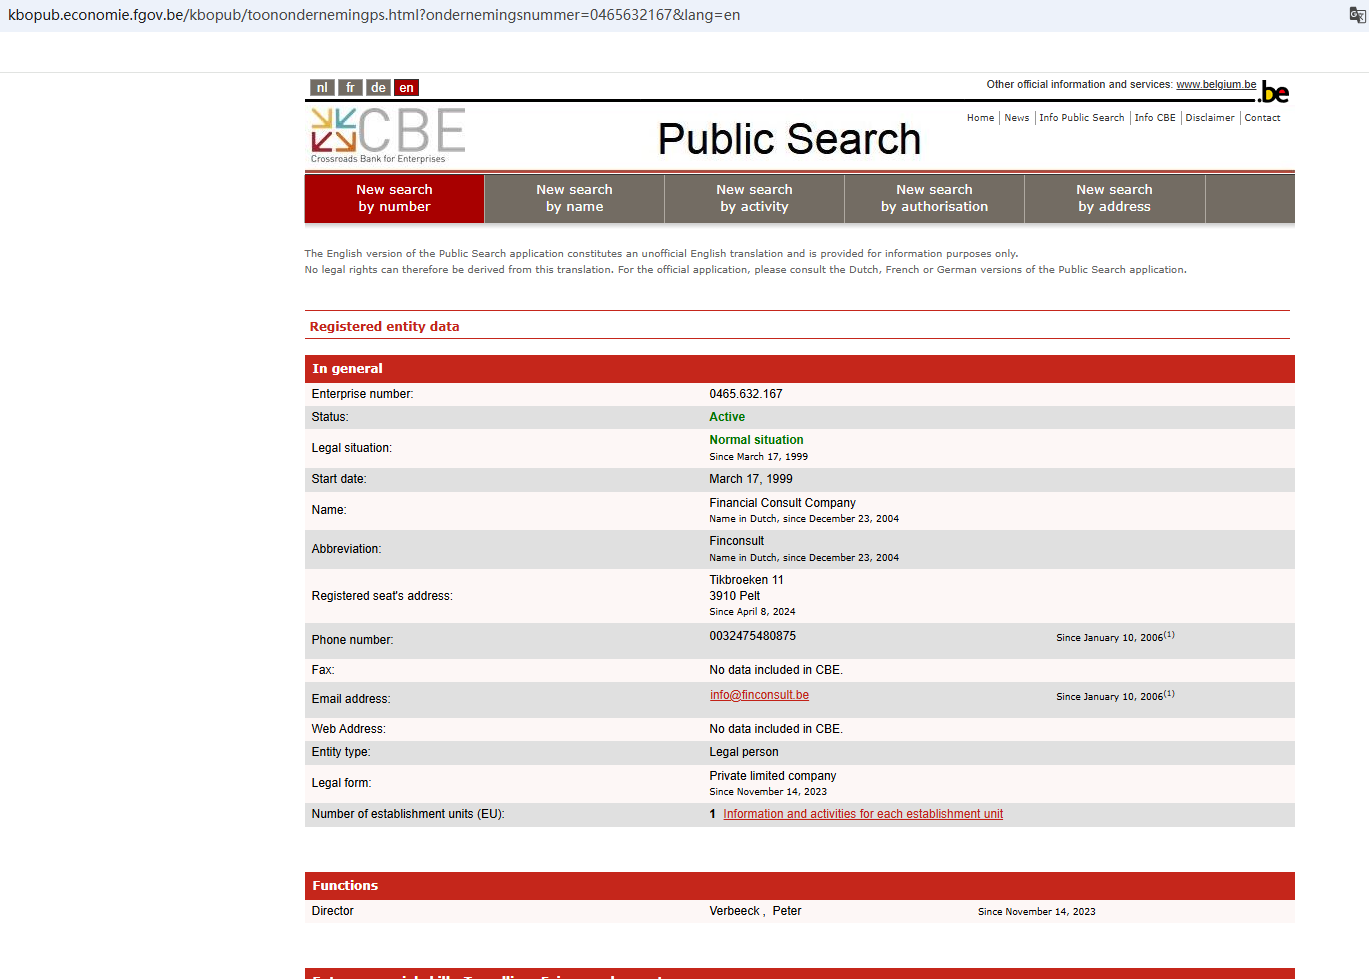Switch language to German (de)

tap(378, 88)
